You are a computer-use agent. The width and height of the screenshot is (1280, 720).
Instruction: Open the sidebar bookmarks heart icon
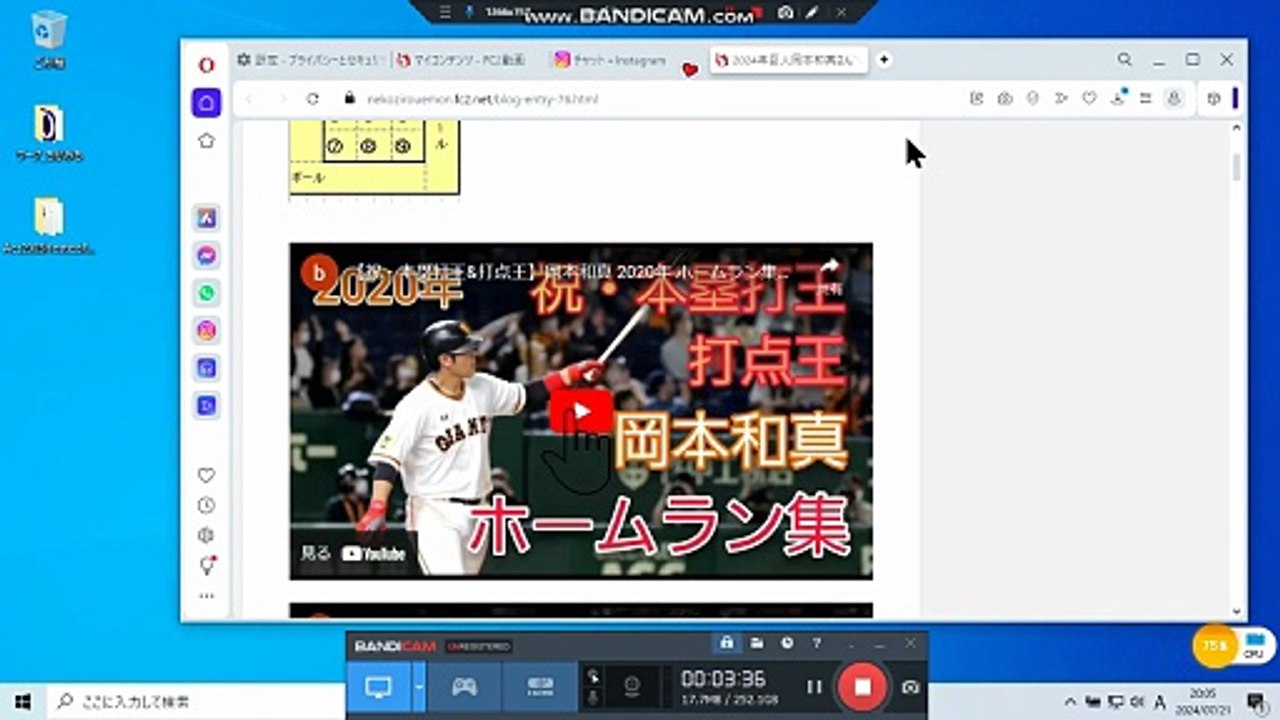pos(206,475)
